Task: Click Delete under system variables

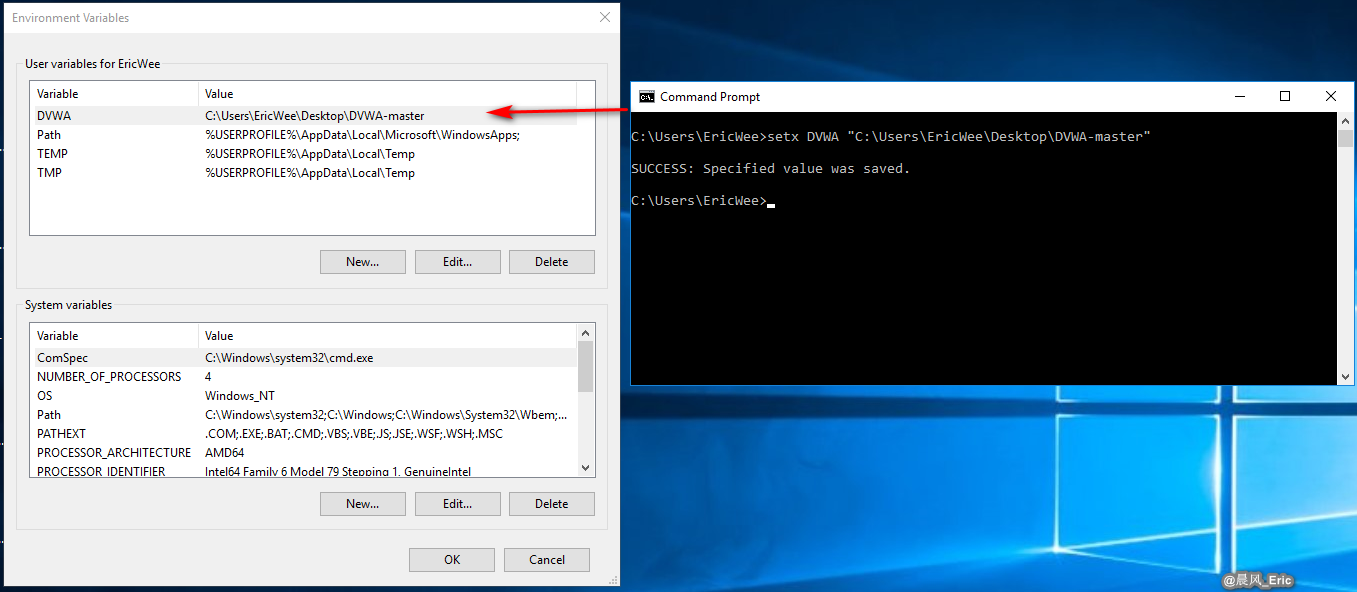Action: (551, 503)
